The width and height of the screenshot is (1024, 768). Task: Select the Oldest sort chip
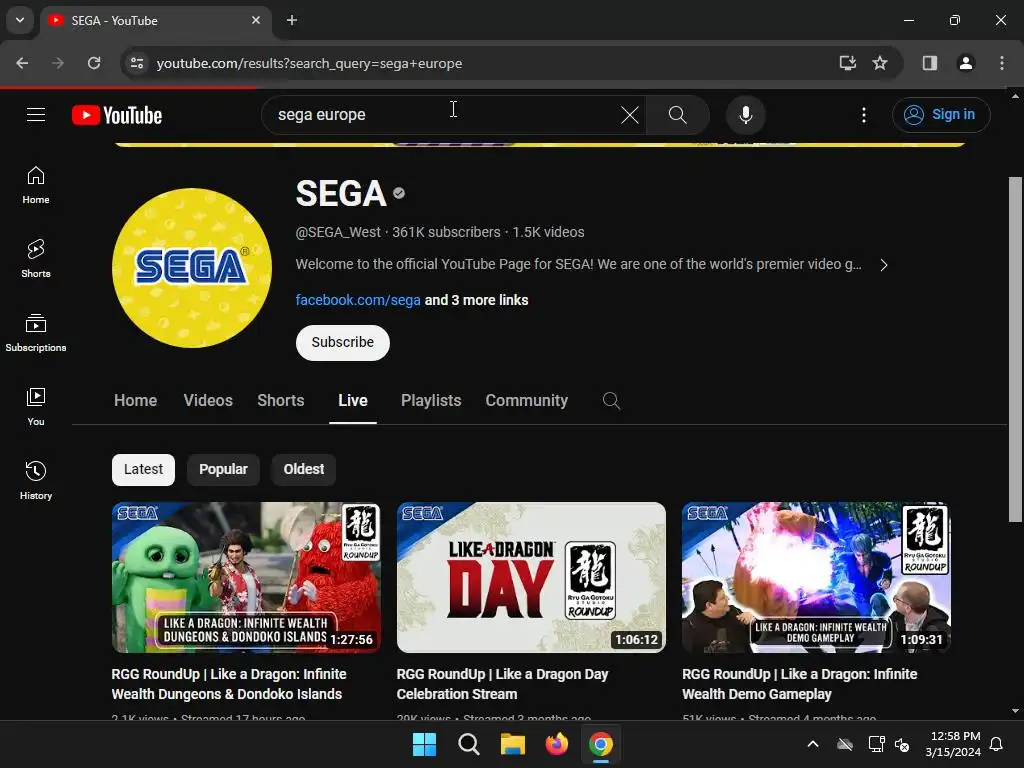304,470
